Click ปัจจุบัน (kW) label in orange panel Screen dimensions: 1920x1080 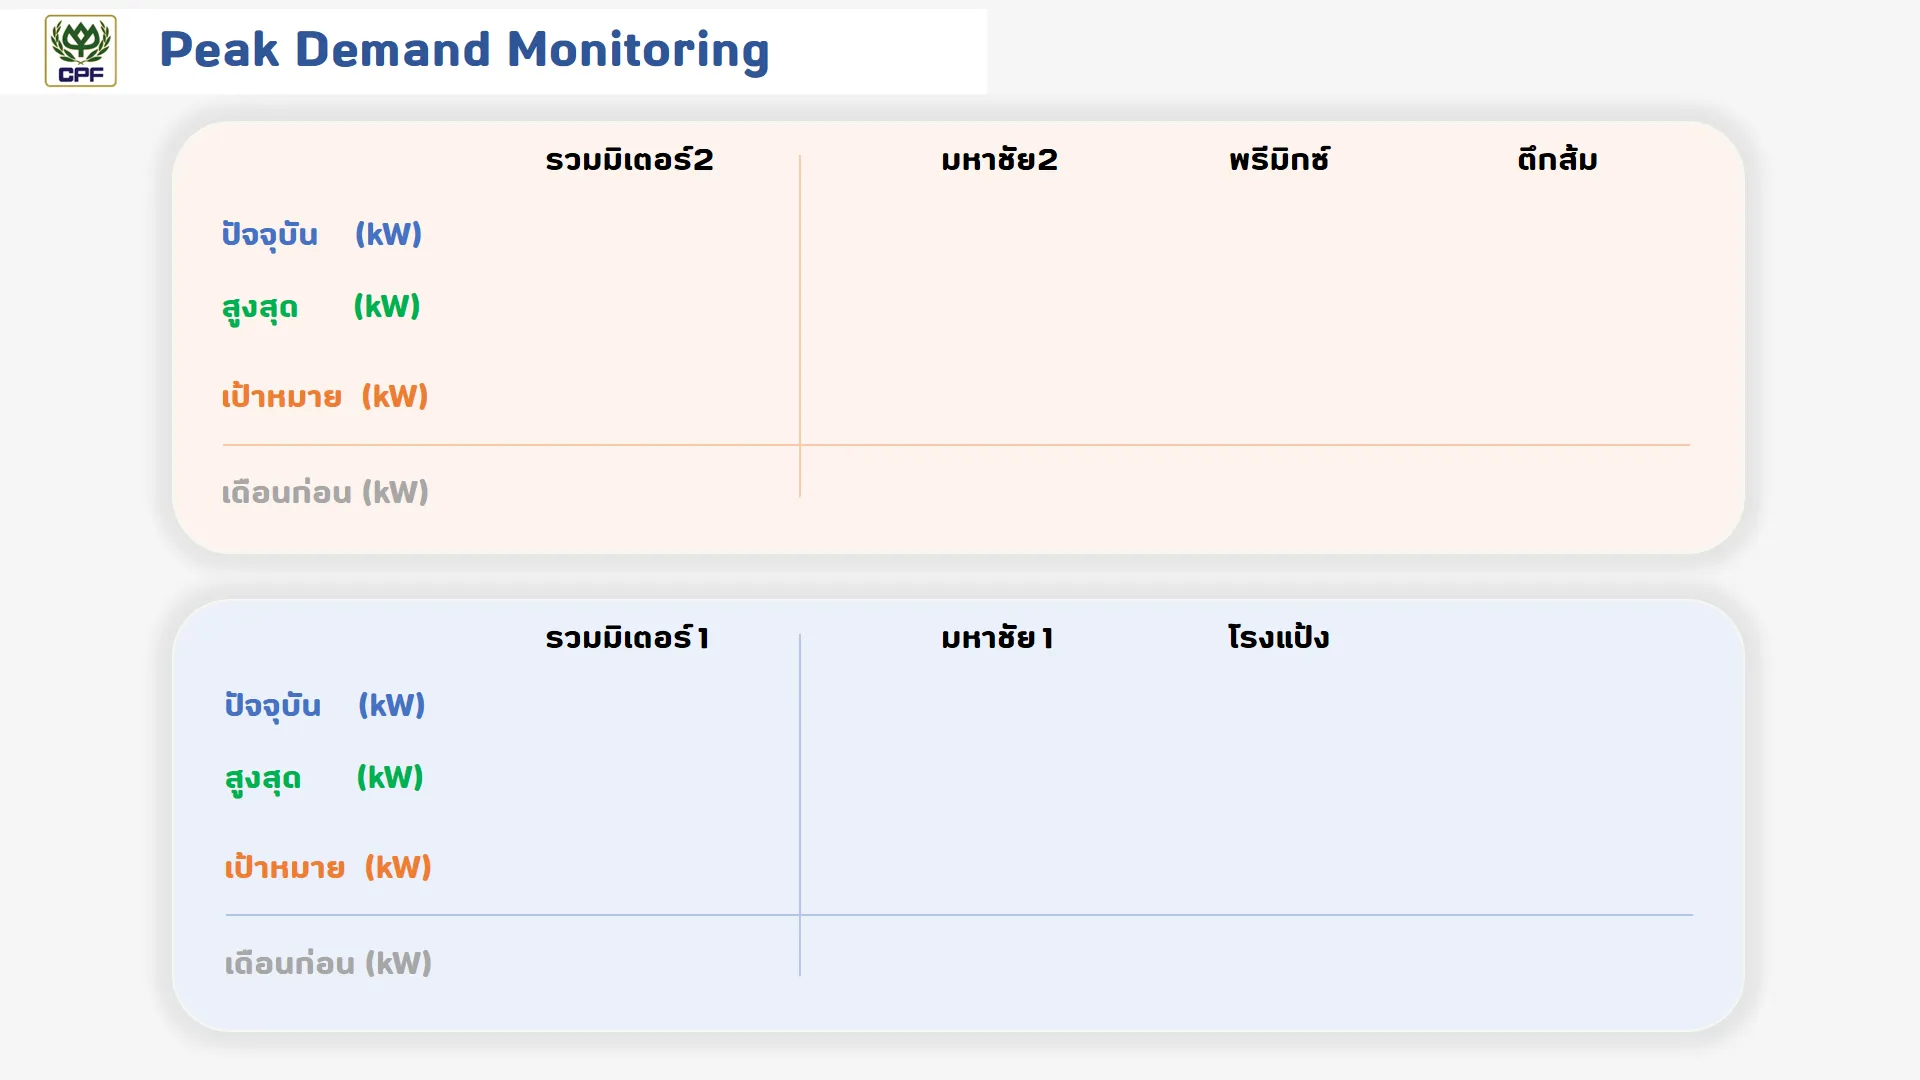click(x=322, y=235)
